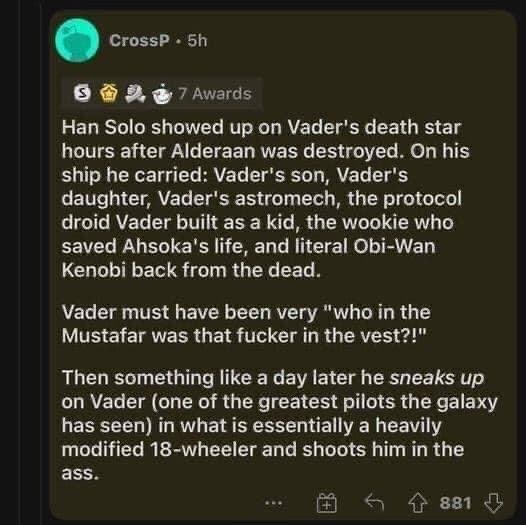Upvote the CrossP comment
Image resolution: width=526 pixels, height=525 pixels.
[418, 503]
